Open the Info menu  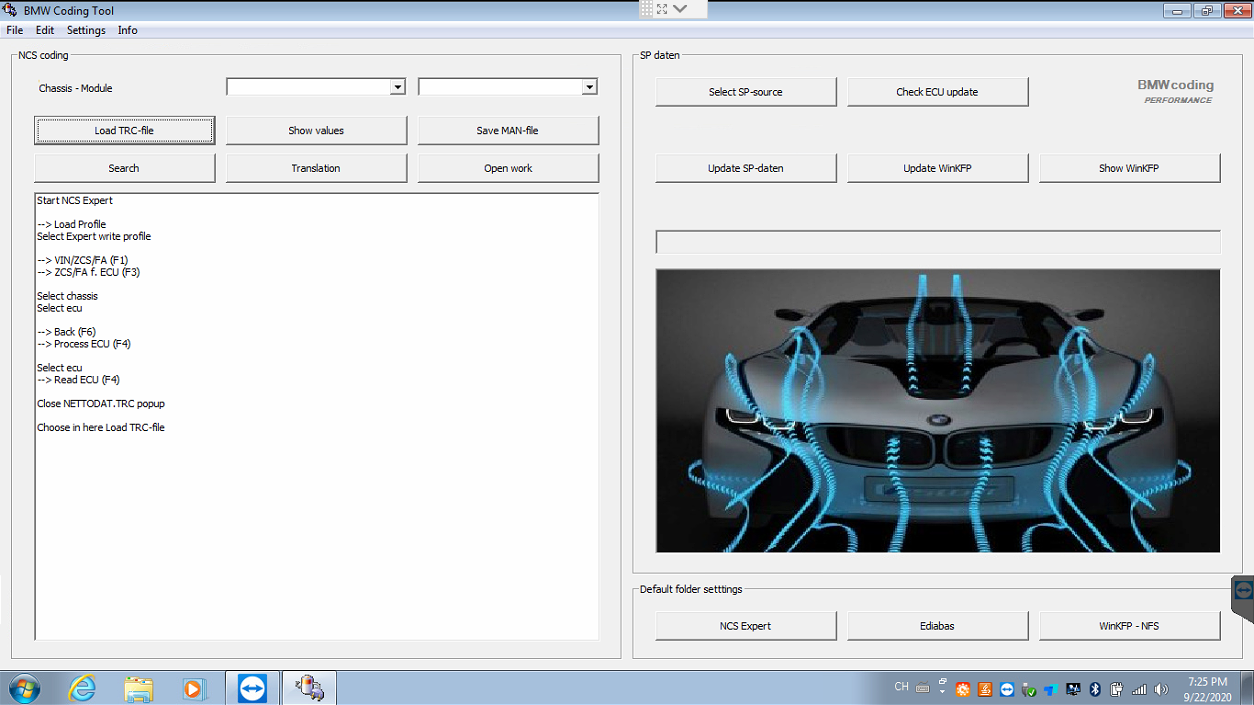tap(128, 30)
